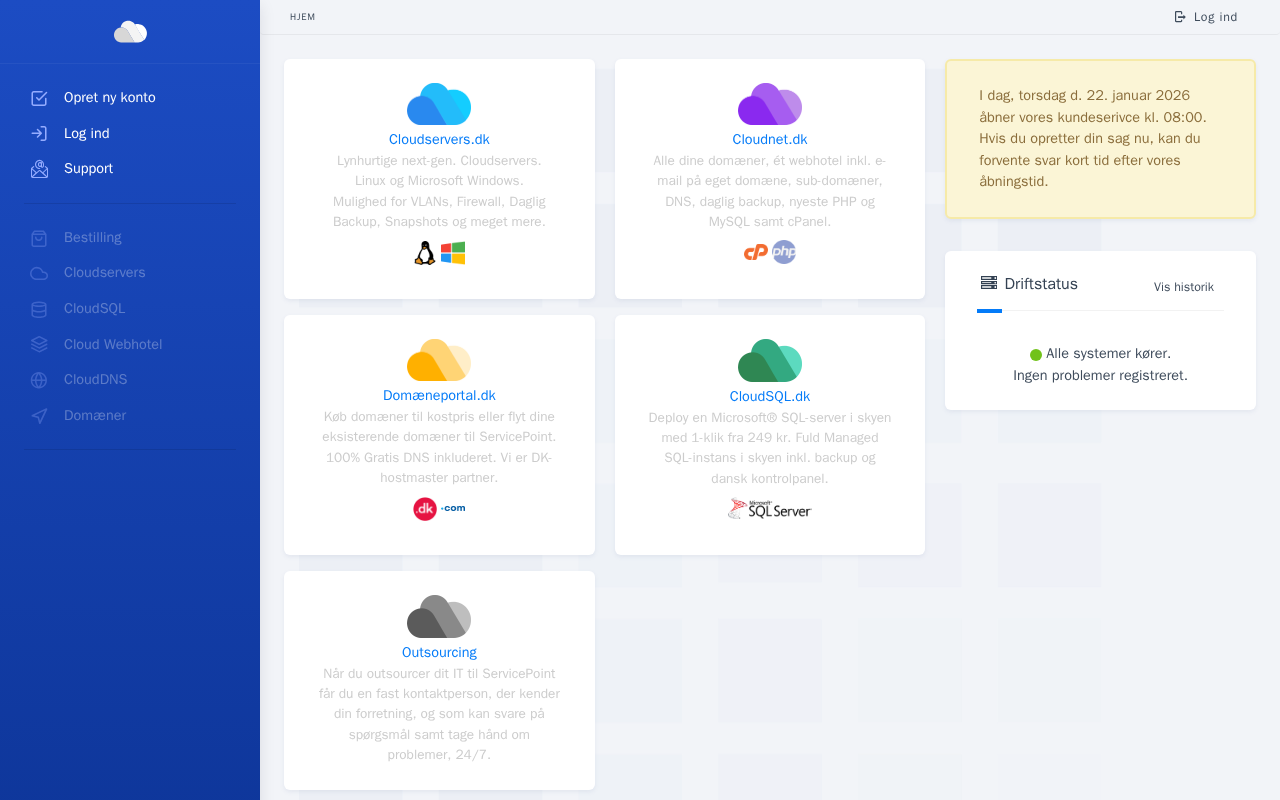Click the yellow customer service hours notice
Screen dimensions: 1280x800
1100,139
